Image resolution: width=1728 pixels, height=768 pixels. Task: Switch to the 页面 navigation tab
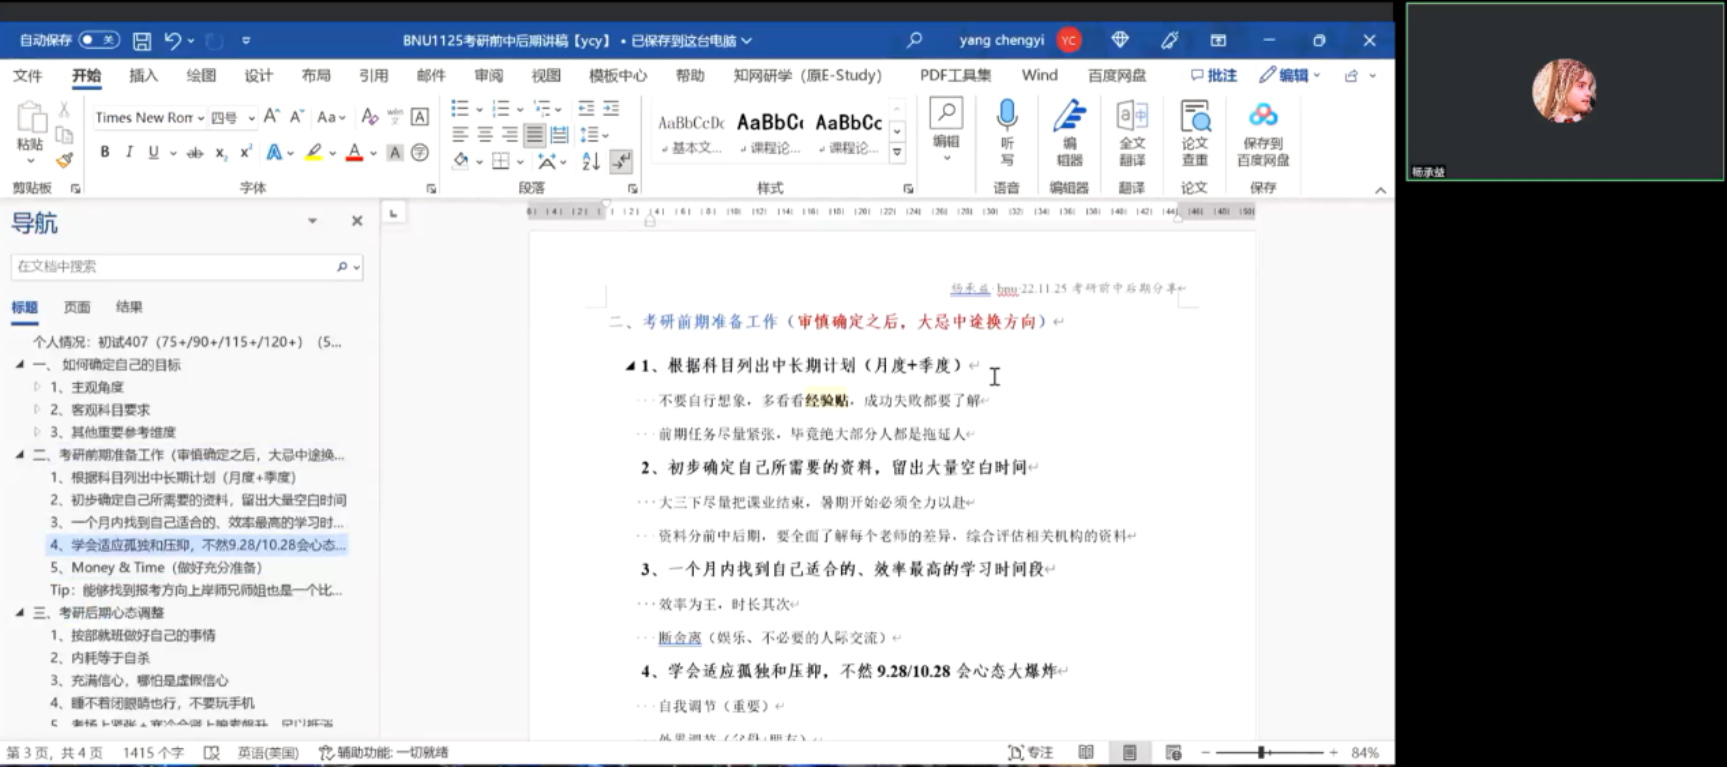point(77,307)
